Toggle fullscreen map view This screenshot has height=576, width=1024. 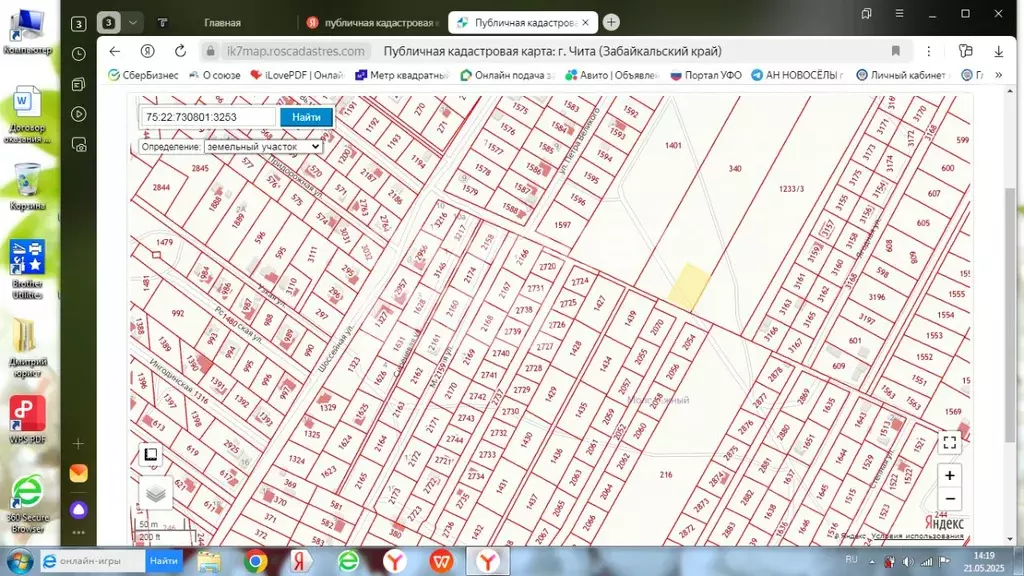tap(950, 442)
